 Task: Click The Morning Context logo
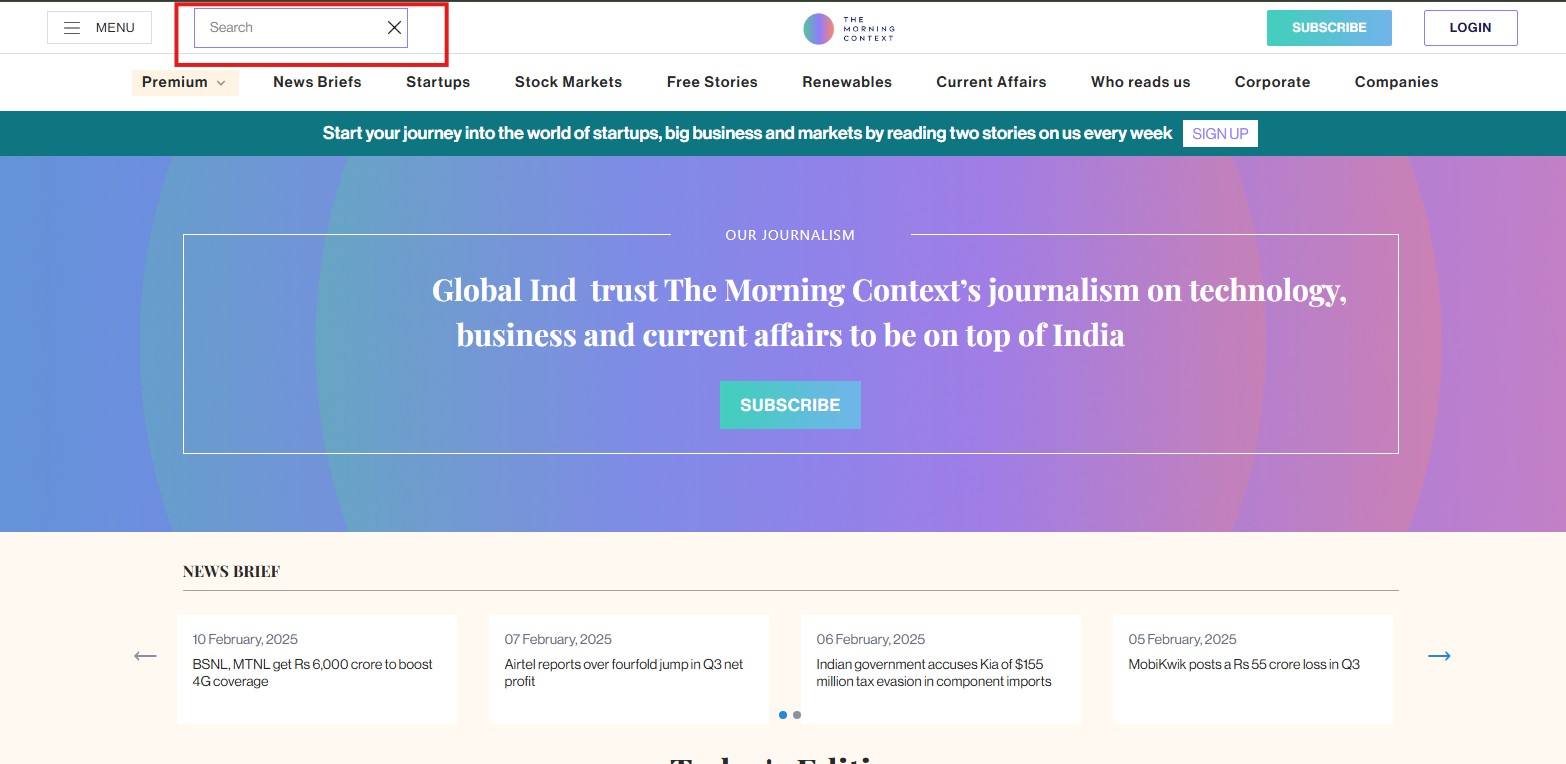click(x=848, y=28)
